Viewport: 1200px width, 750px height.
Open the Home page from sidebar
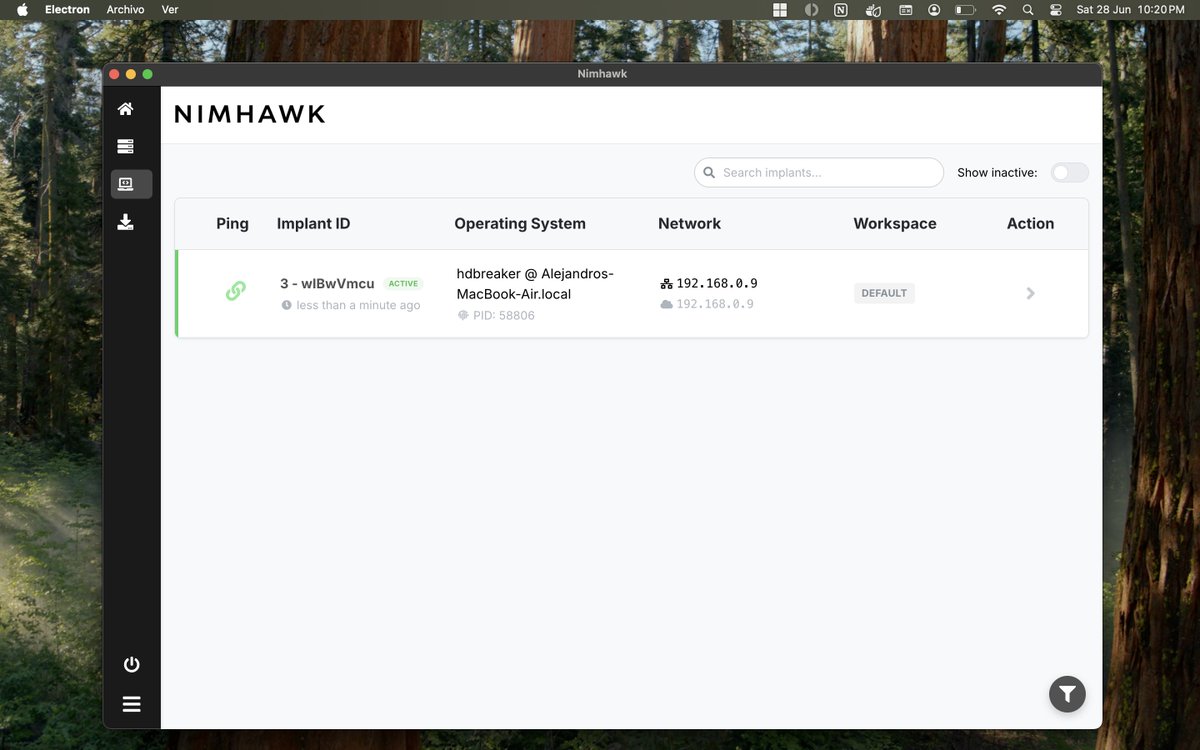125,108
